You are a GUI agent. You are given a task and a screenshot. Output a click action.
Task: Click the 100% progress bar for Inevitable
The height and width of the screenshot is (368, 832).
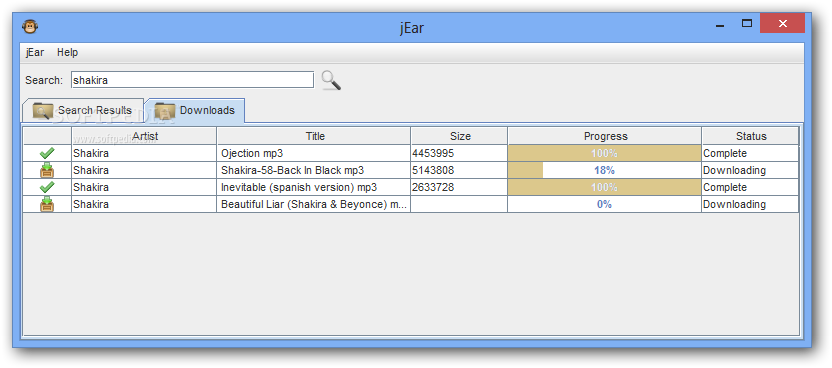604,187
